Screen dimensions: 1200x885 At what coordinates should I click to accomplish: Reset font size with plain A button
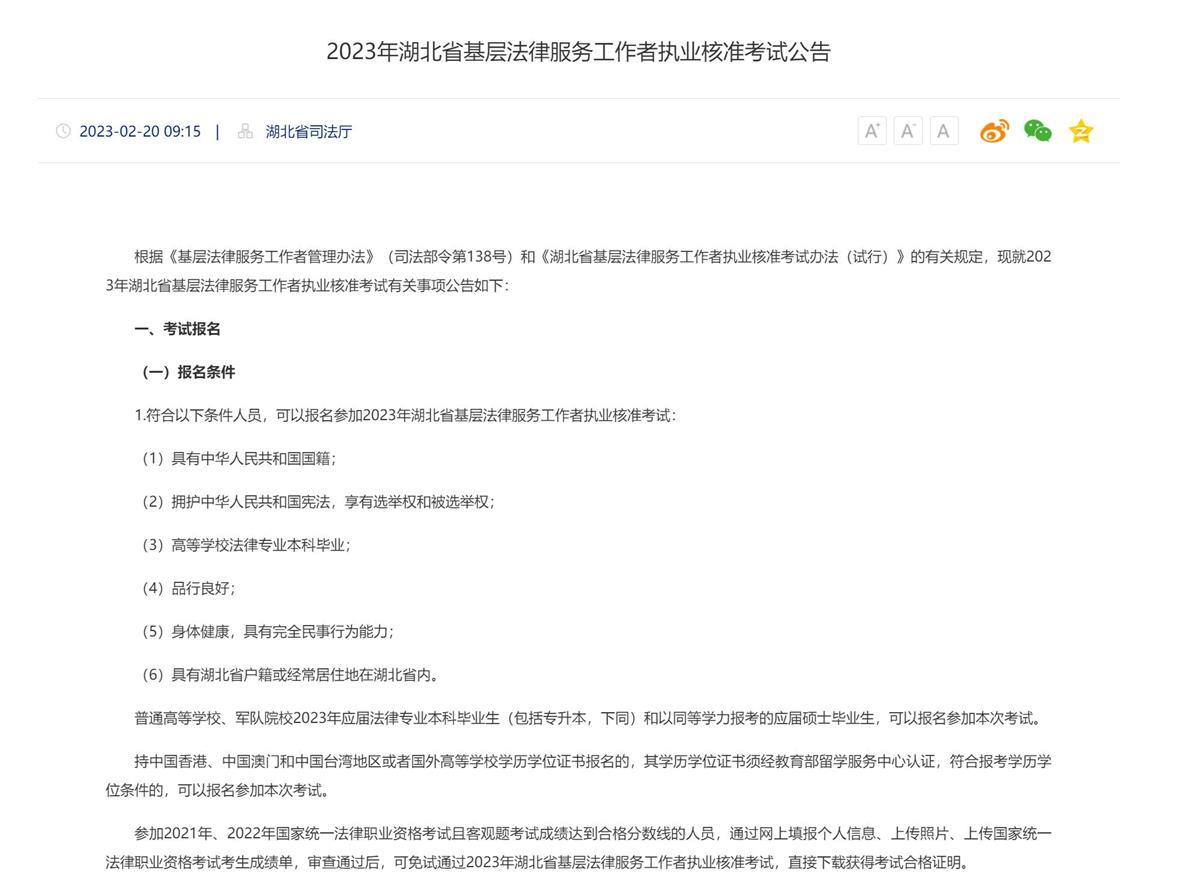[x=944, y=131]
